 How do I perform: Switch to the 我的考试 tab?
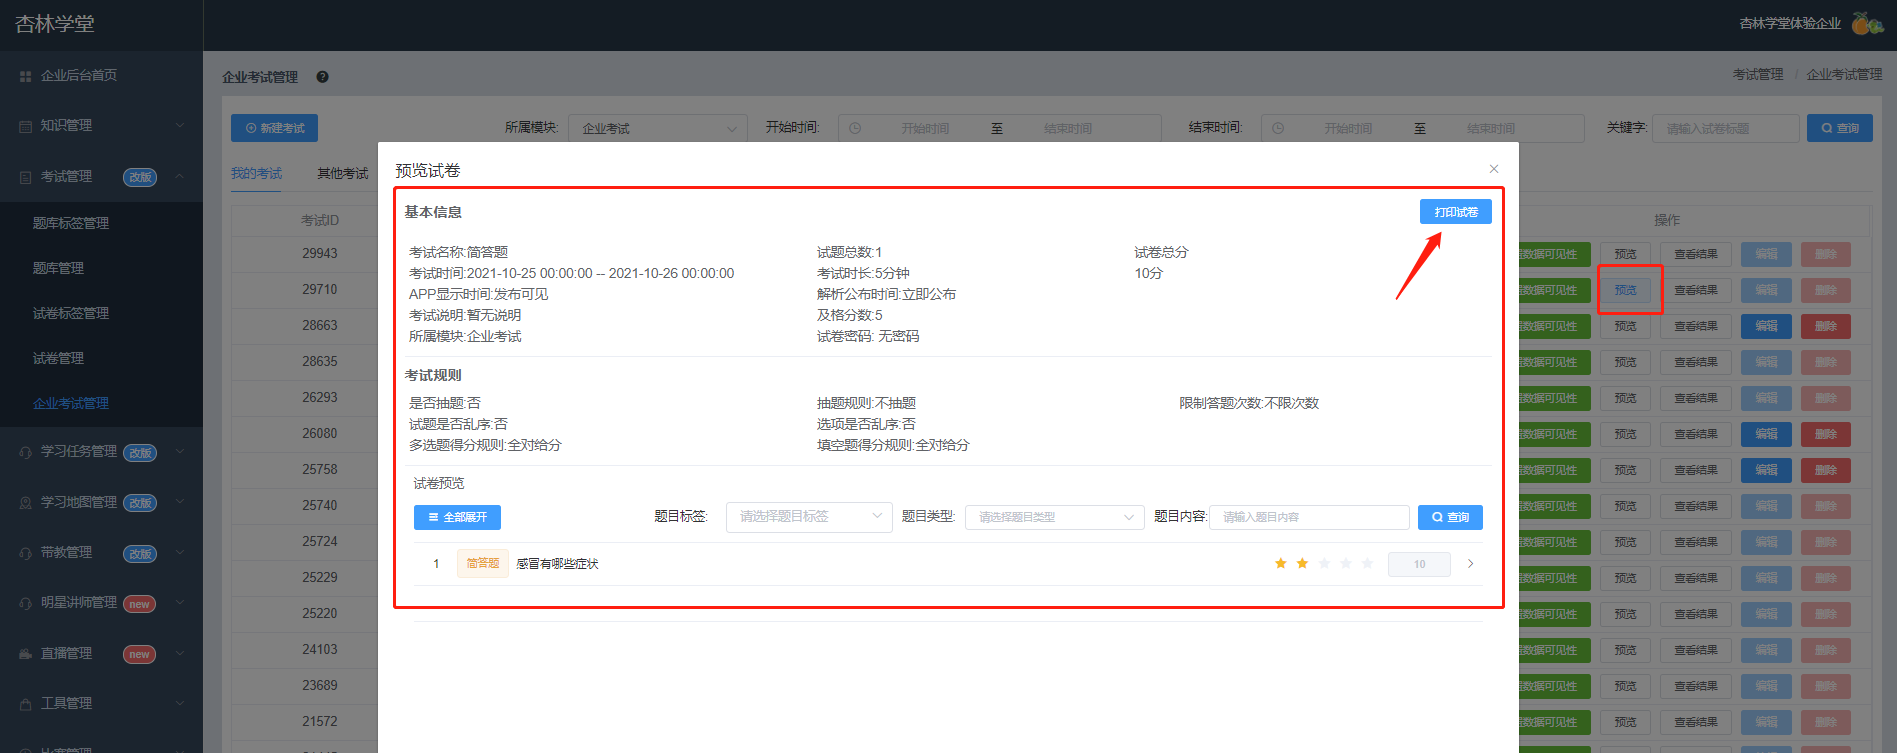(x=256, y=173)
